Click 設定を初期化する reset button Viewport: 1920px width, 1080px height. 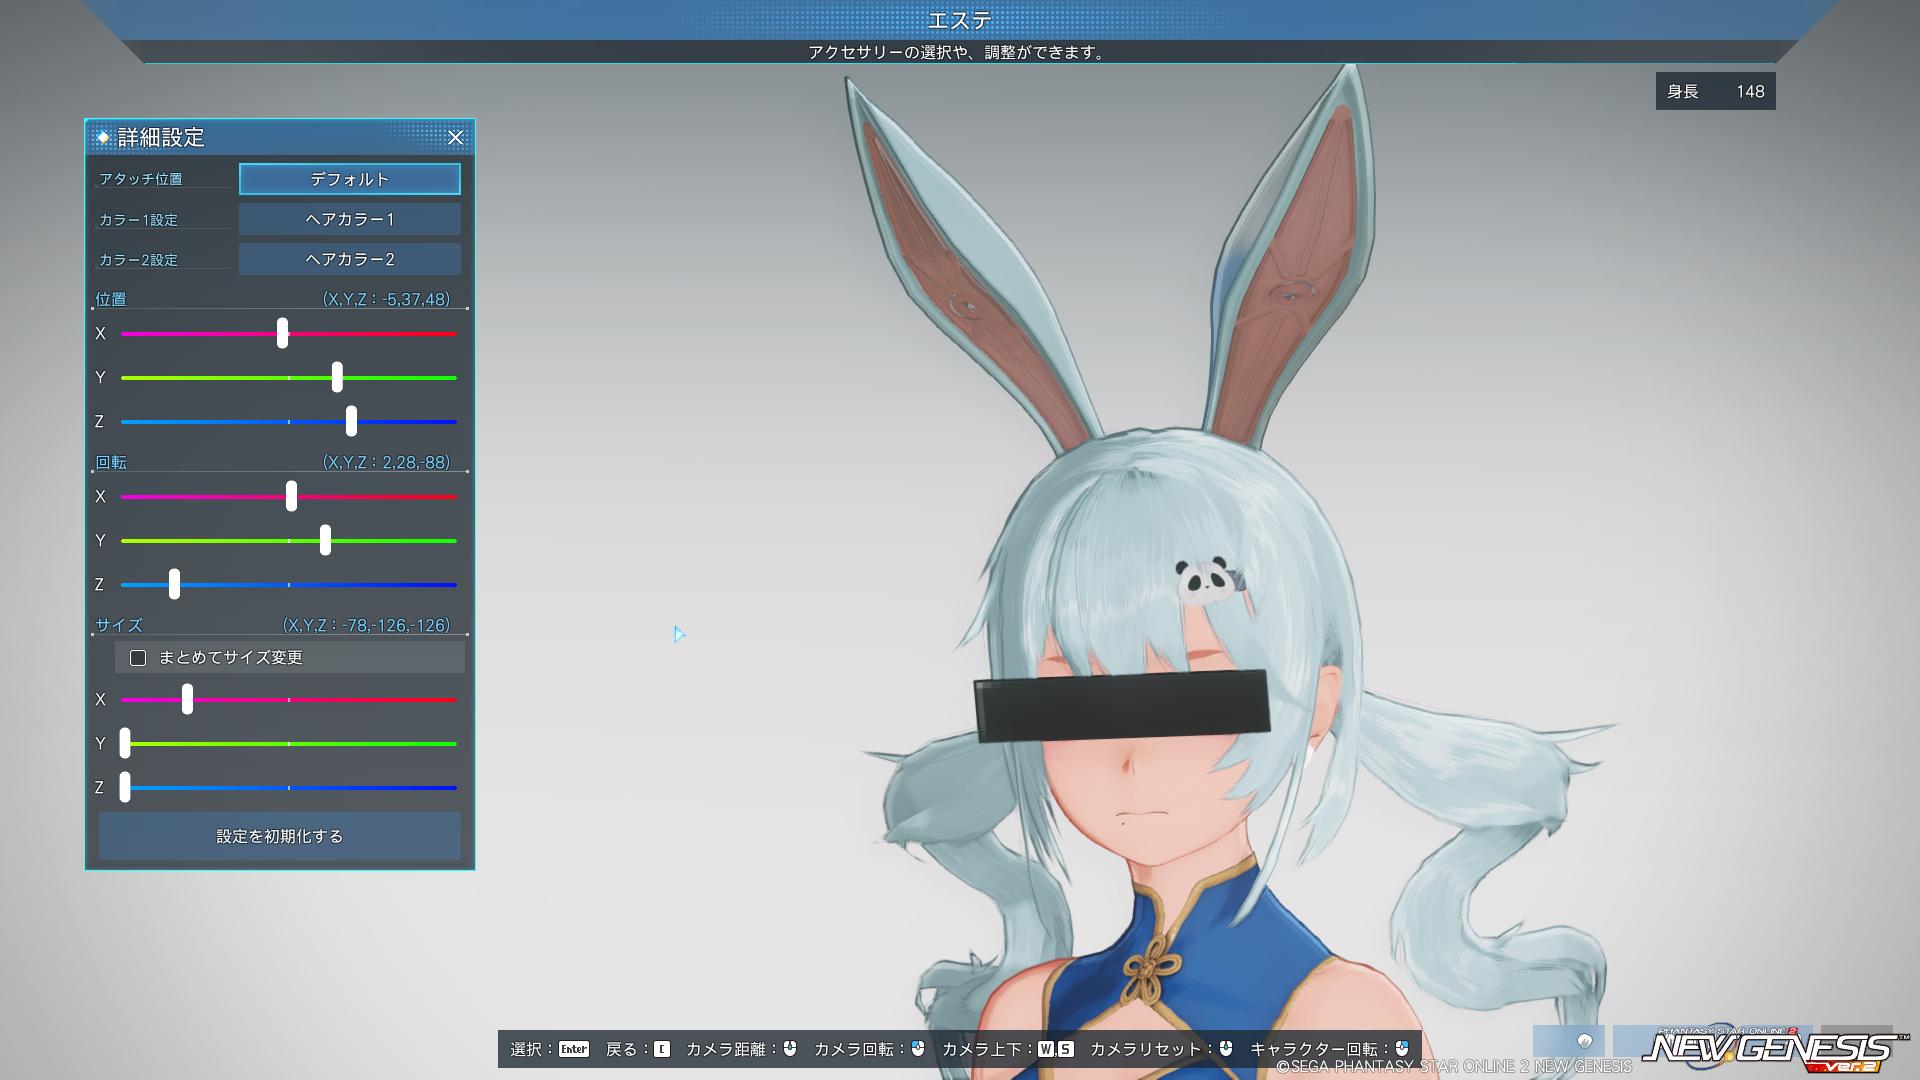[x=279, y=836]
